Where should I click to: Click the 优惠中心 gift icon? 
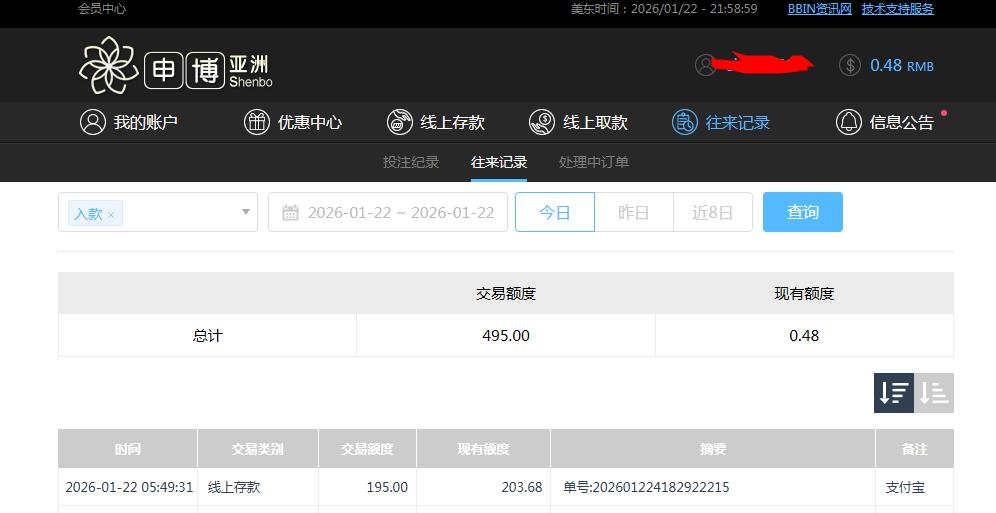tap(257, 122)
